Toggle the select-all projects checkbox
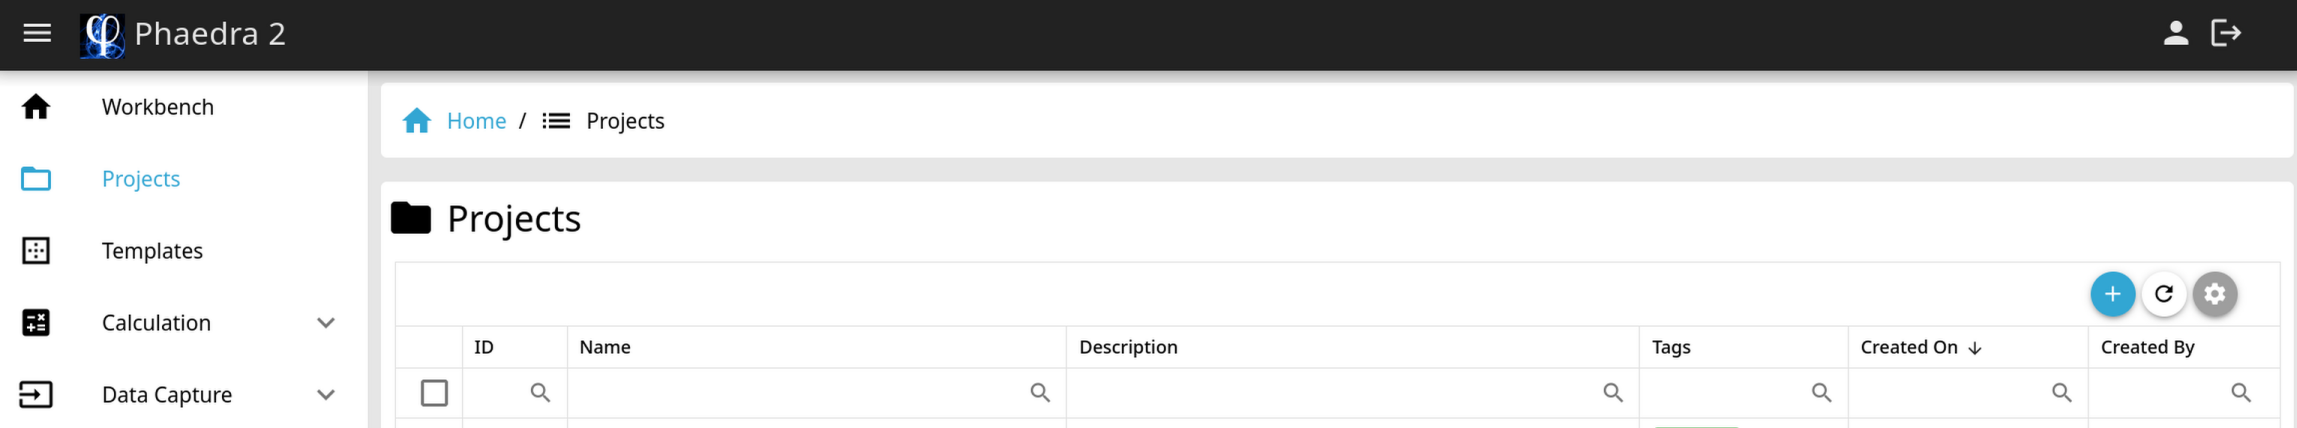 pyautogui.click(x=434, y=393)
